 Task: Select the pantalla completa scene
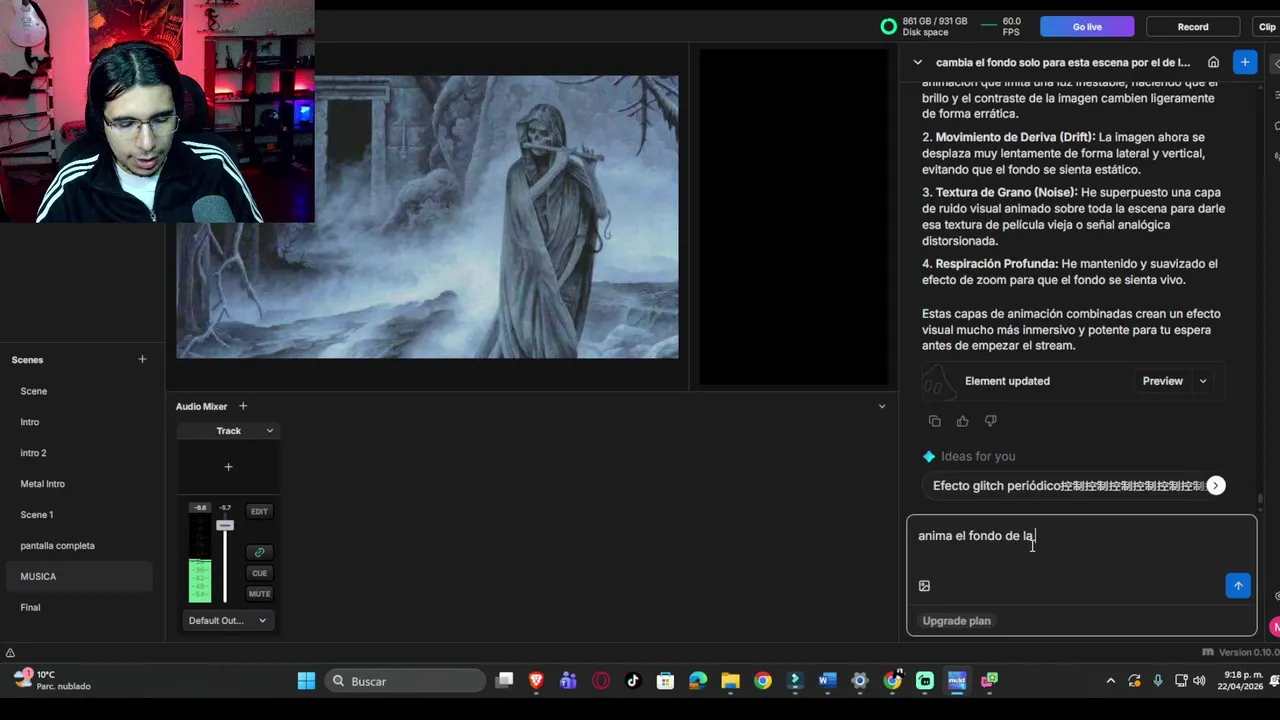click(78, 546)
